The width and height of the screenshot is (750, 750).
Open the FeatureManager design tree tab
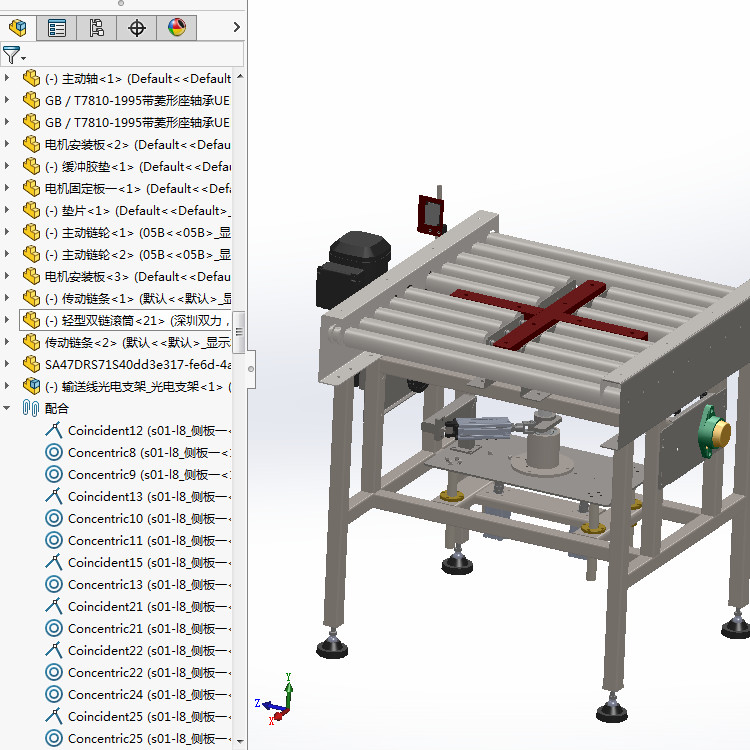tap(18, 28)
